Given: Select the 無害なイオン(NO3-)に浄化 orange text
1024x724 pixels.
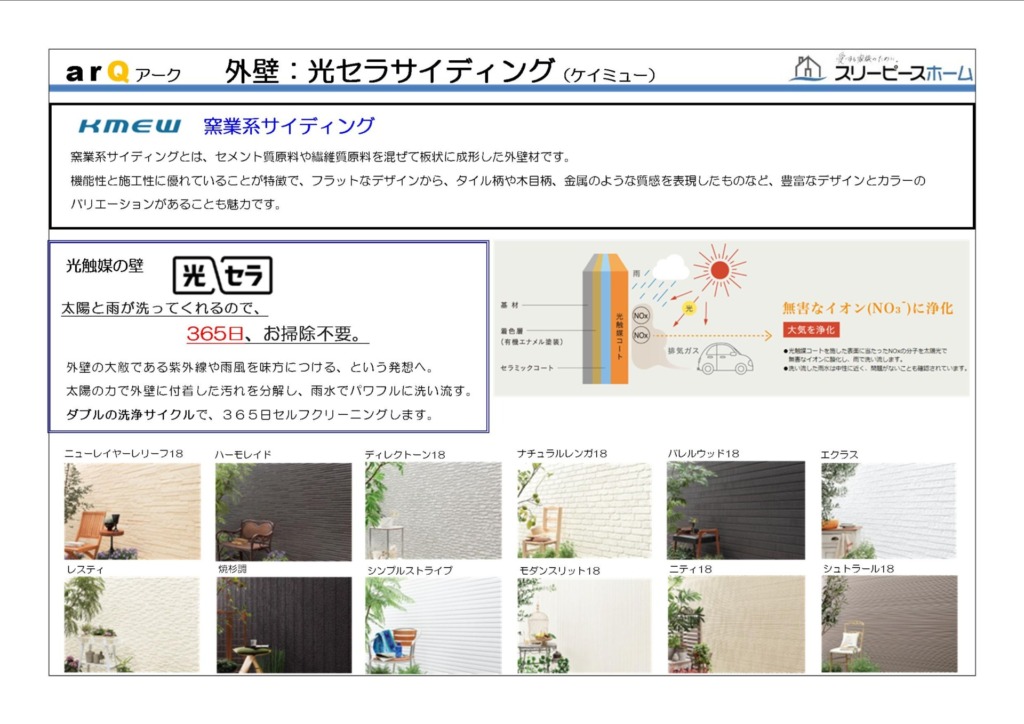Looking at the screenshot, I should pos(867,307).
